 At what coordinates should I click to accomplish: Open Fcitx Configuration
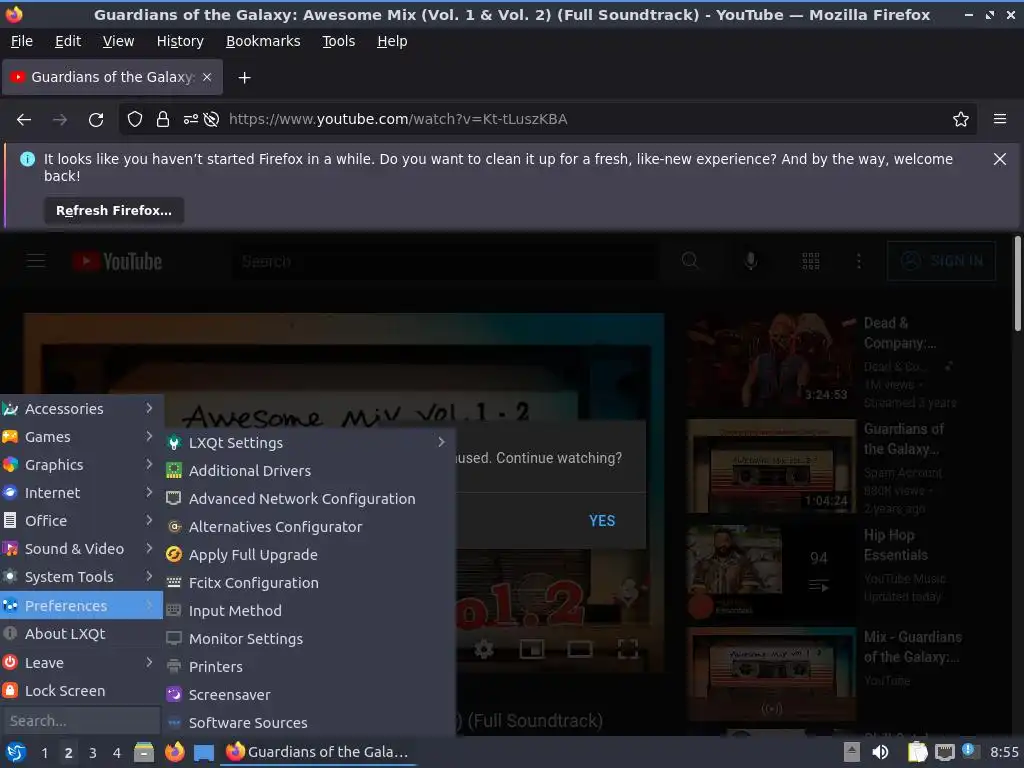pyautogui.click(x=308, y=583)
